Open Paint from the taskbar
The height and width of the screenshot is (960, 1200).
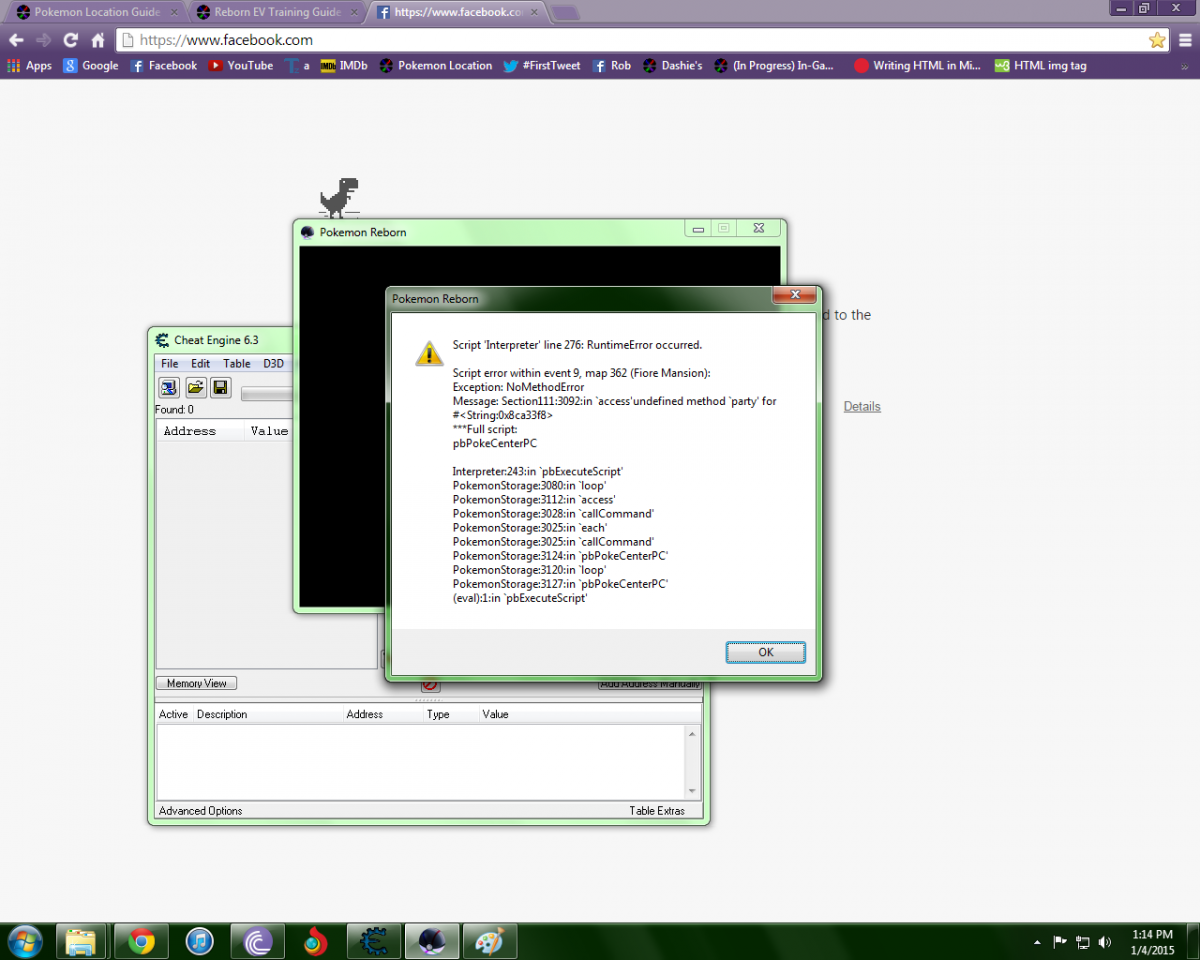click(x=489, y=941)
